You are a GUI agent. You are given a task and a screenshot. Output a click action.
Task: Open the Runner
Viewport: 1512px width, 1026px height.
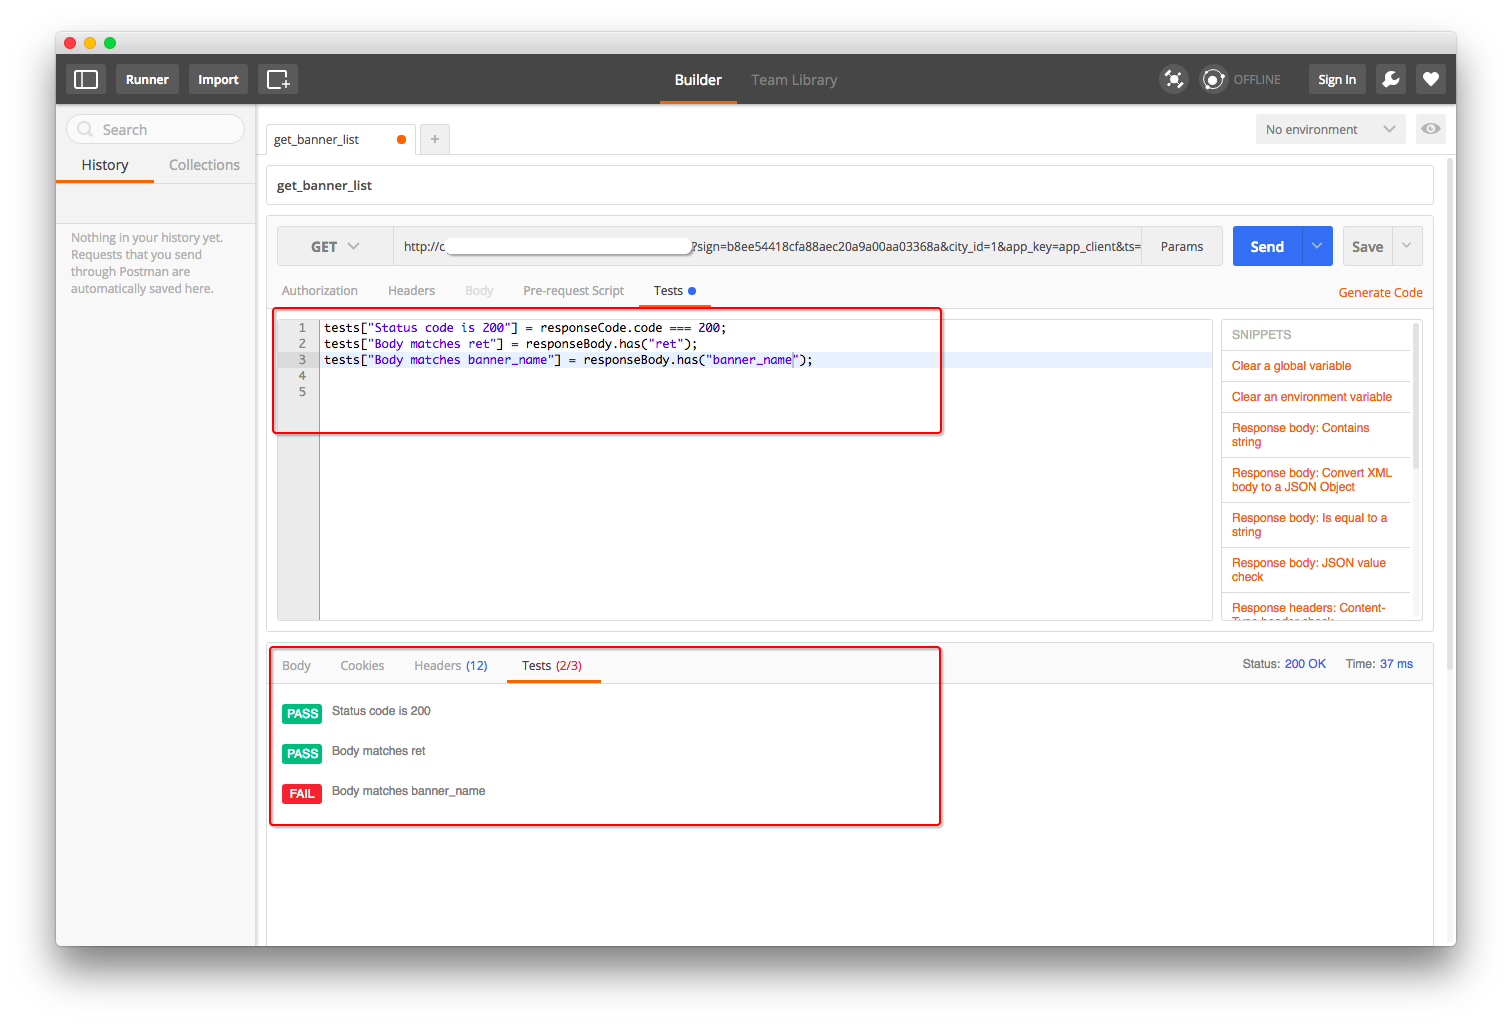coord(147,79)
